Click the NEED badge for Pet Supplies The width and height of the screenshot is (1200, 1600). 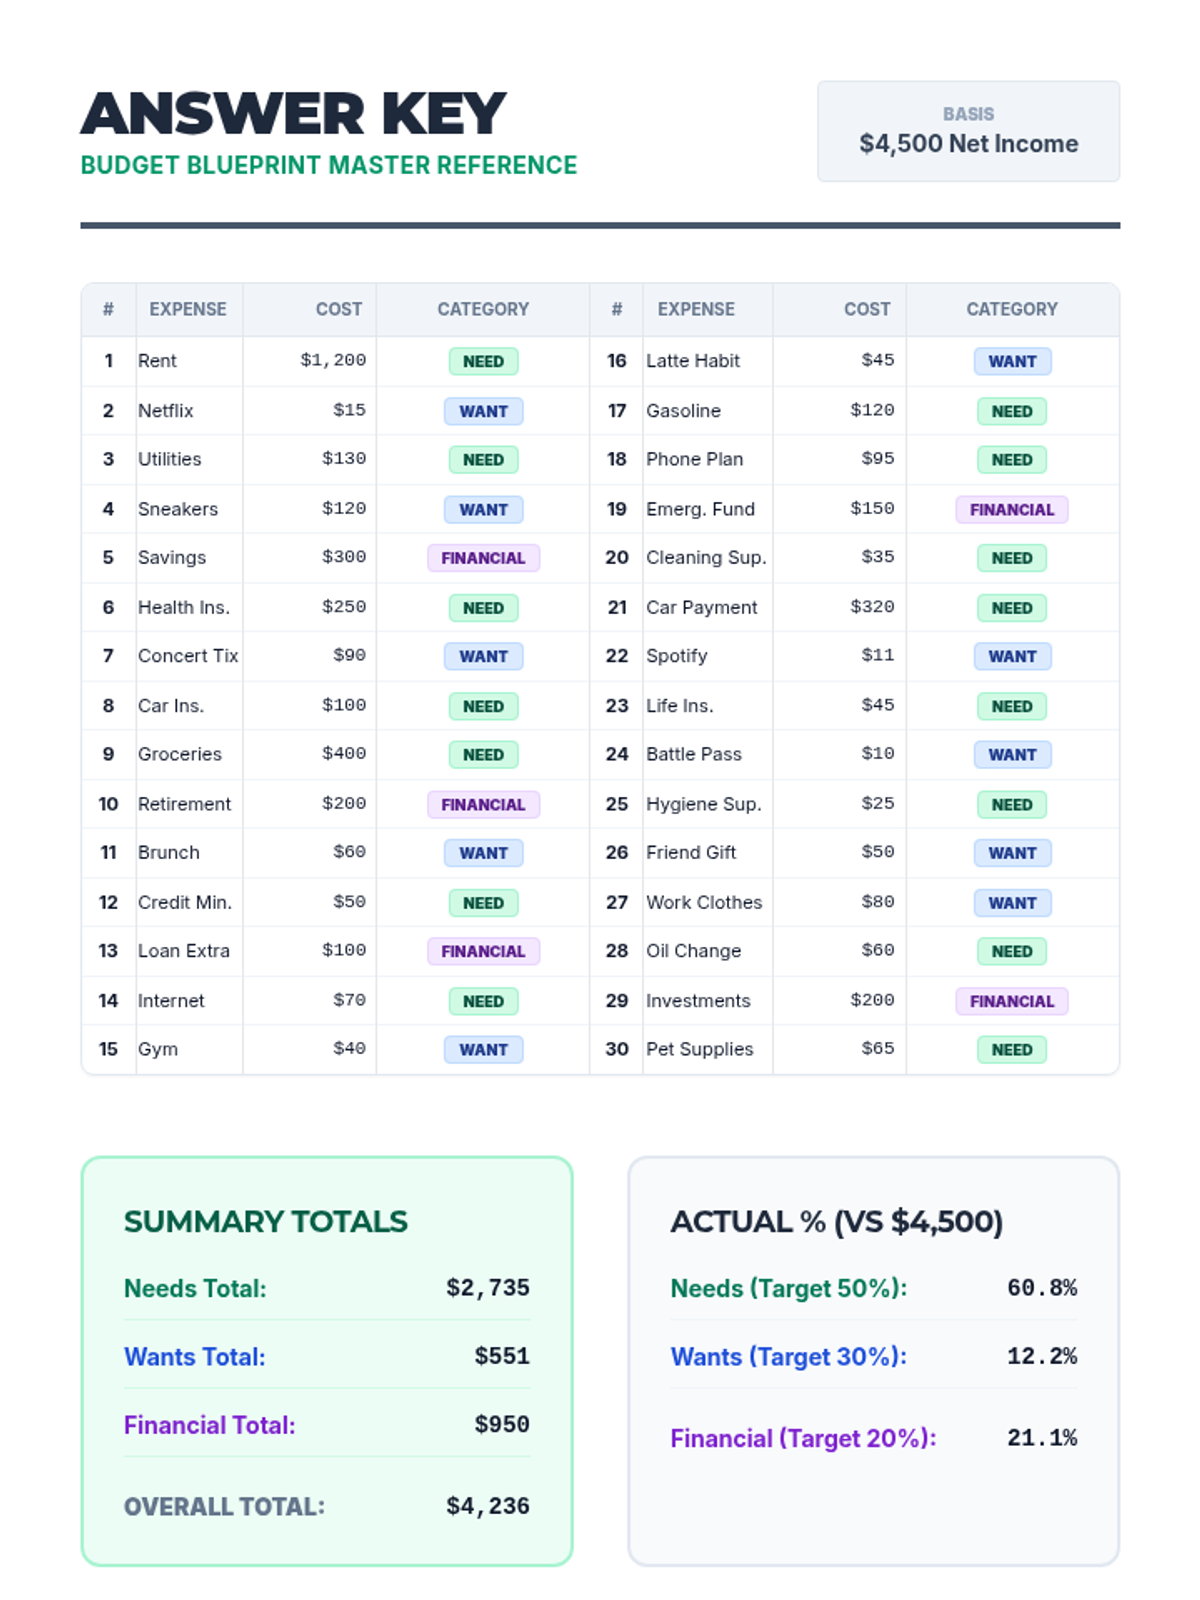tap(1011, 1050)
